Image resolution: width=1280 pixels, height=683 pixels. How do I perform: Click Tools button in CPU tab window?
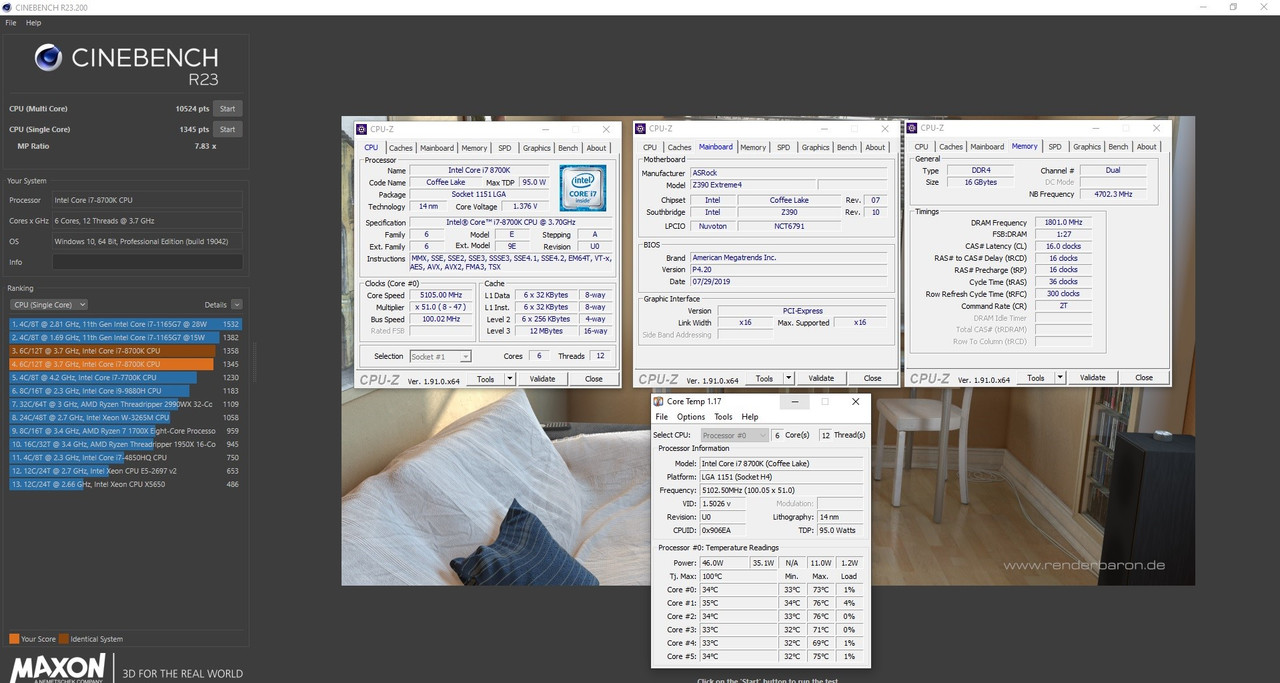(x=486, y=379)
